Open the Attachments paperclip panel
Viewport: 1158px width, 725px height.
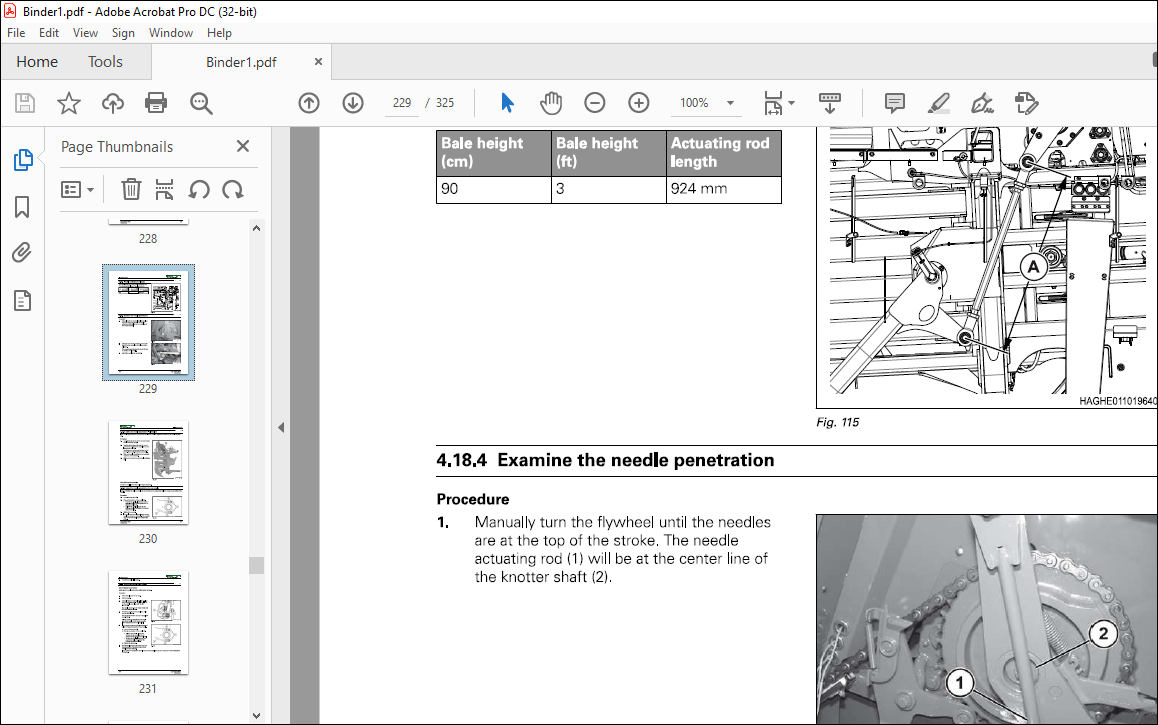point(22,253)
